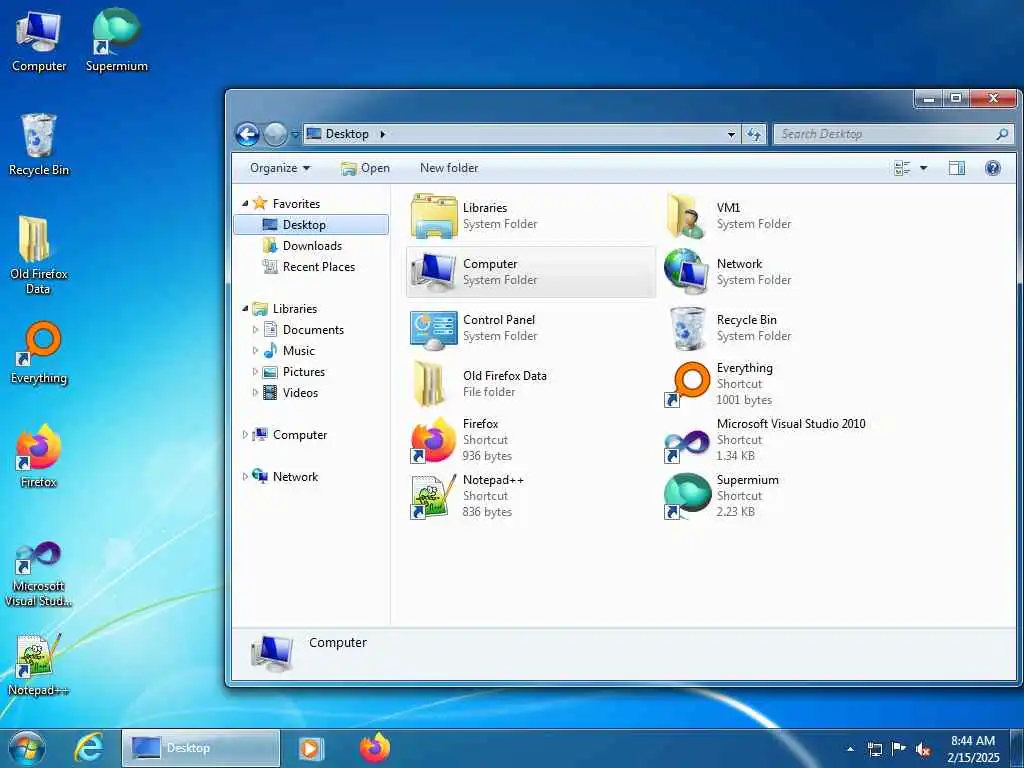1024x768 pixels.
Task: Toggle the preview pane button
Action: [x=957, y=168]
